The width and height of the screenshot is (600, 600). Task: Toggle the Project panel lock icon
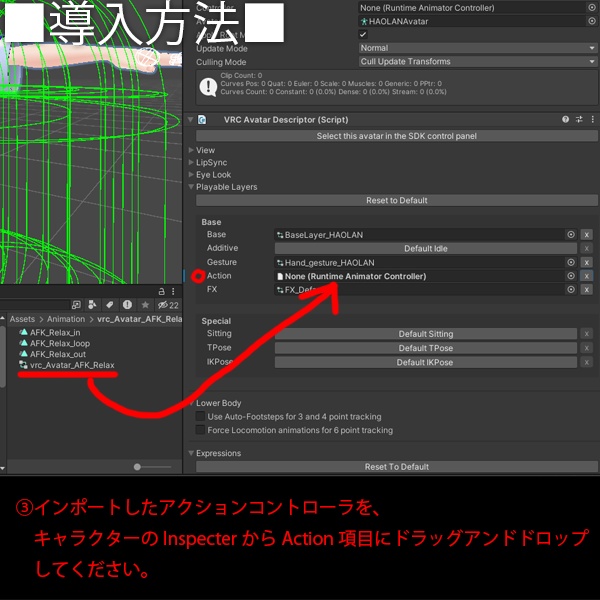pos(161,292)
